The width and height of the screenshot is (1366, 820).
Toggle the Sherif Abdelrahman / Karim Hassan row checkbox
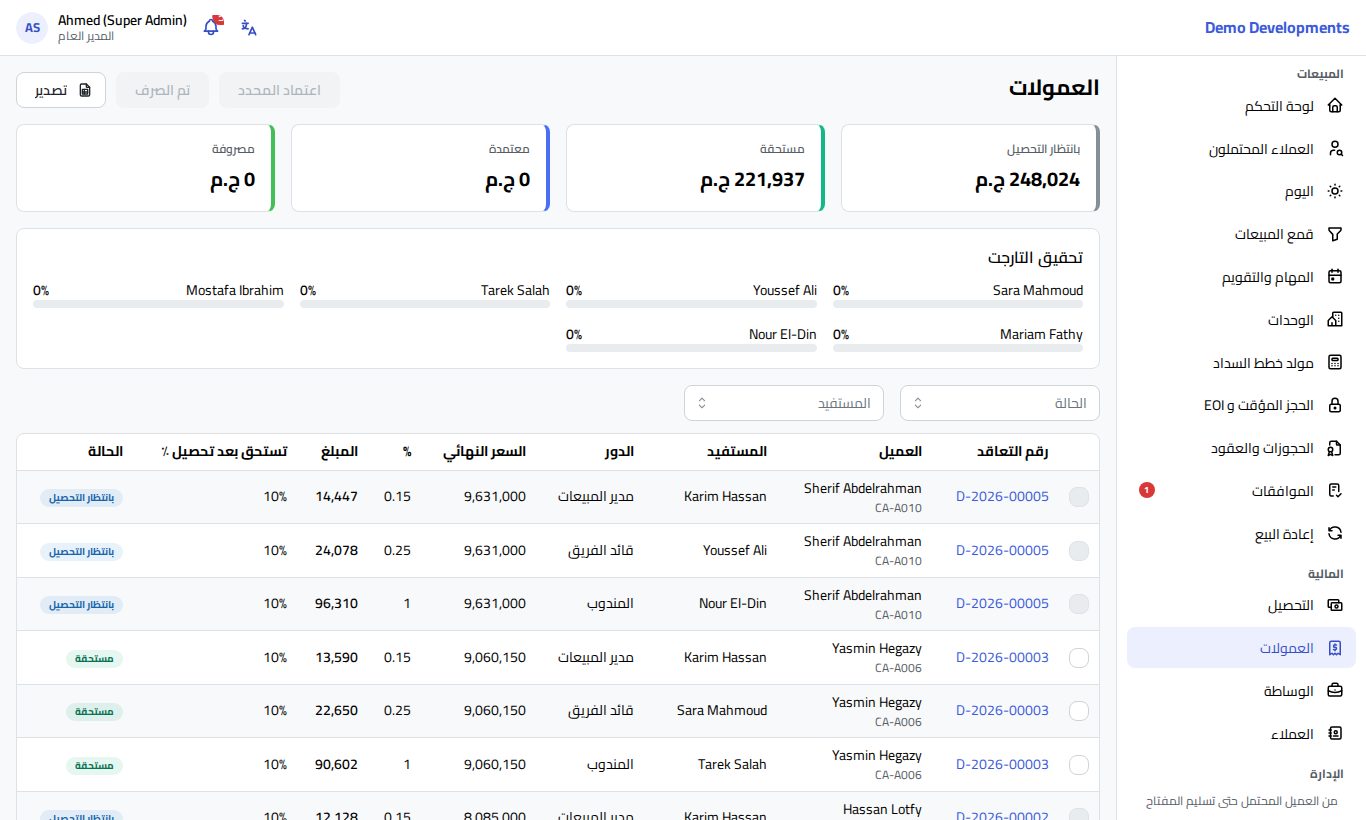[x=1079, y=497]
